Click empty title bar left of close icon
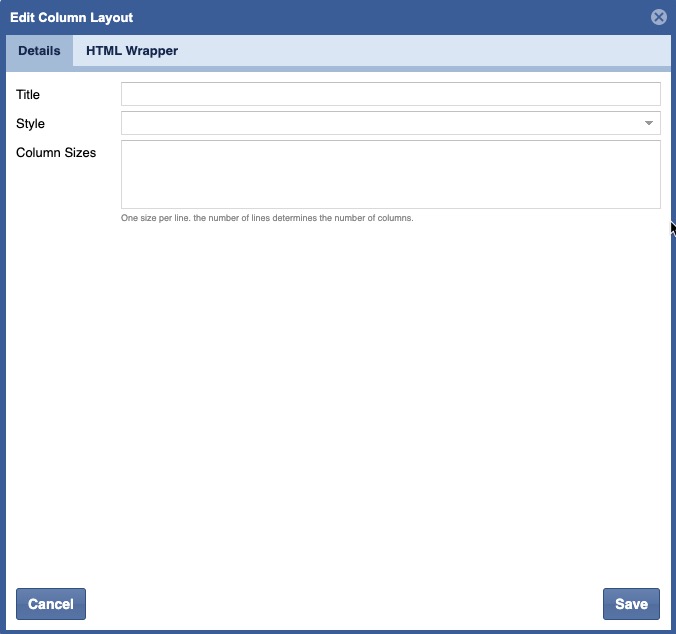 click(400, 18)
